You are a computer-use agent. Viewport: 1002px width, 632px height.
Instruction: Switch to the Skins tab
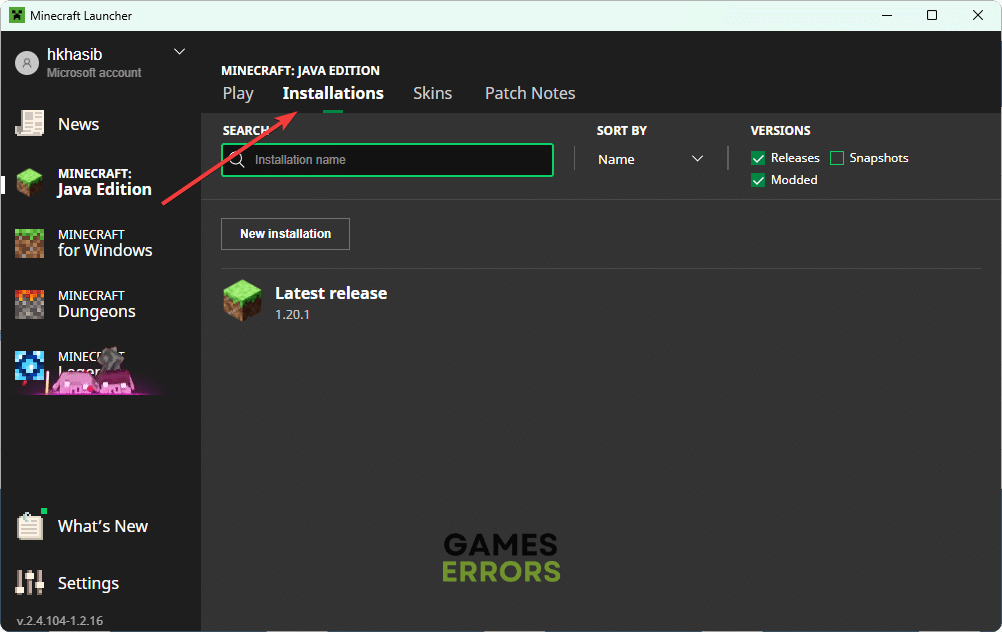[x=432, y=92]
